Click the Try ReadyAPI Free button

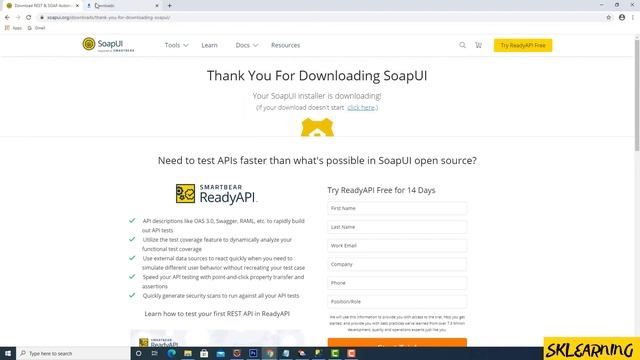[x=523, y=45]
